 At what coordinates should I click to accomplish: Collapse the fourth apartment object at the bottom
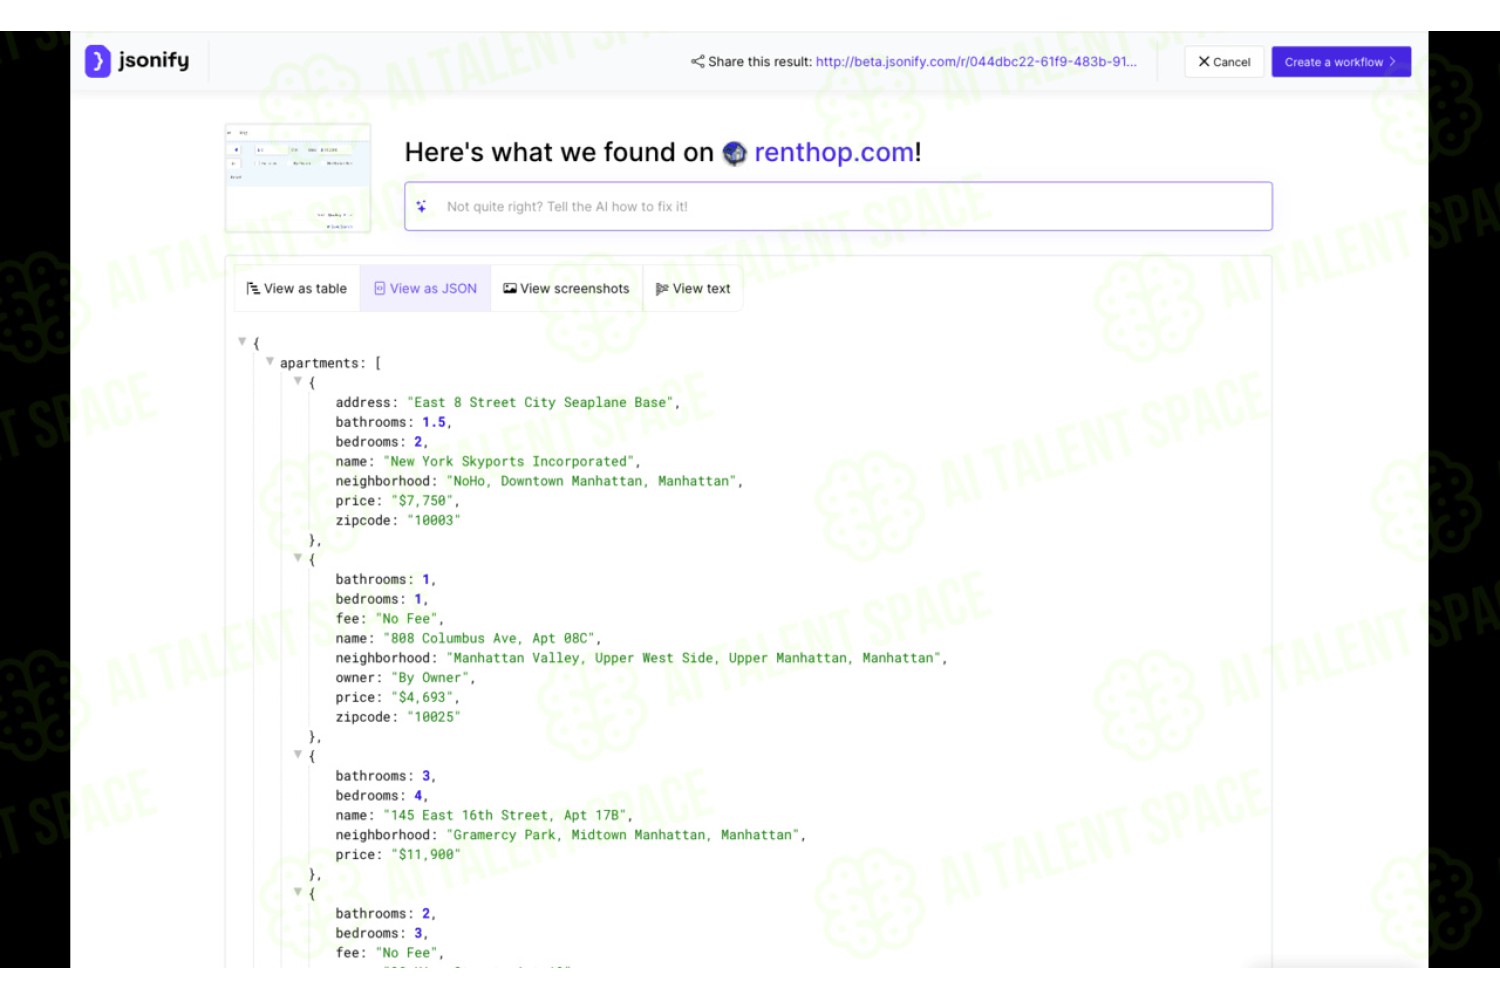click(x=298, y=892)
